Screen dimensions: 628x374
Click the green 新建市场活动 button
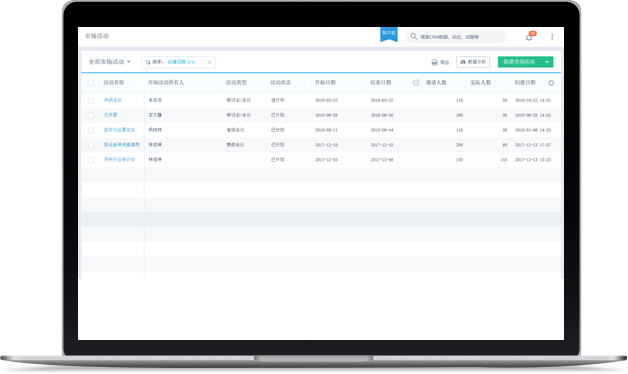tap(519, 62)
